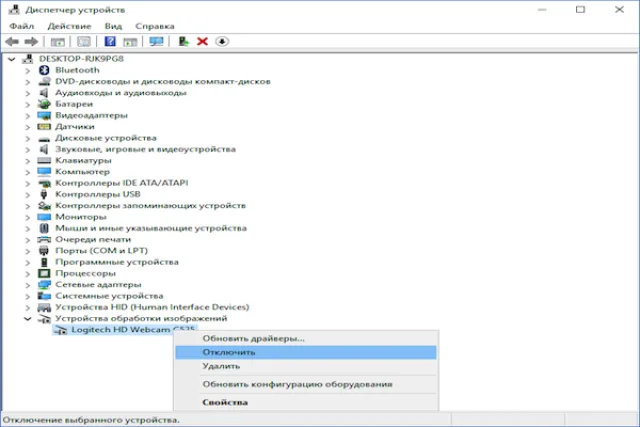
Task: Click the blue Help question-mark toolbar icon
Action: tap(110, 41)
